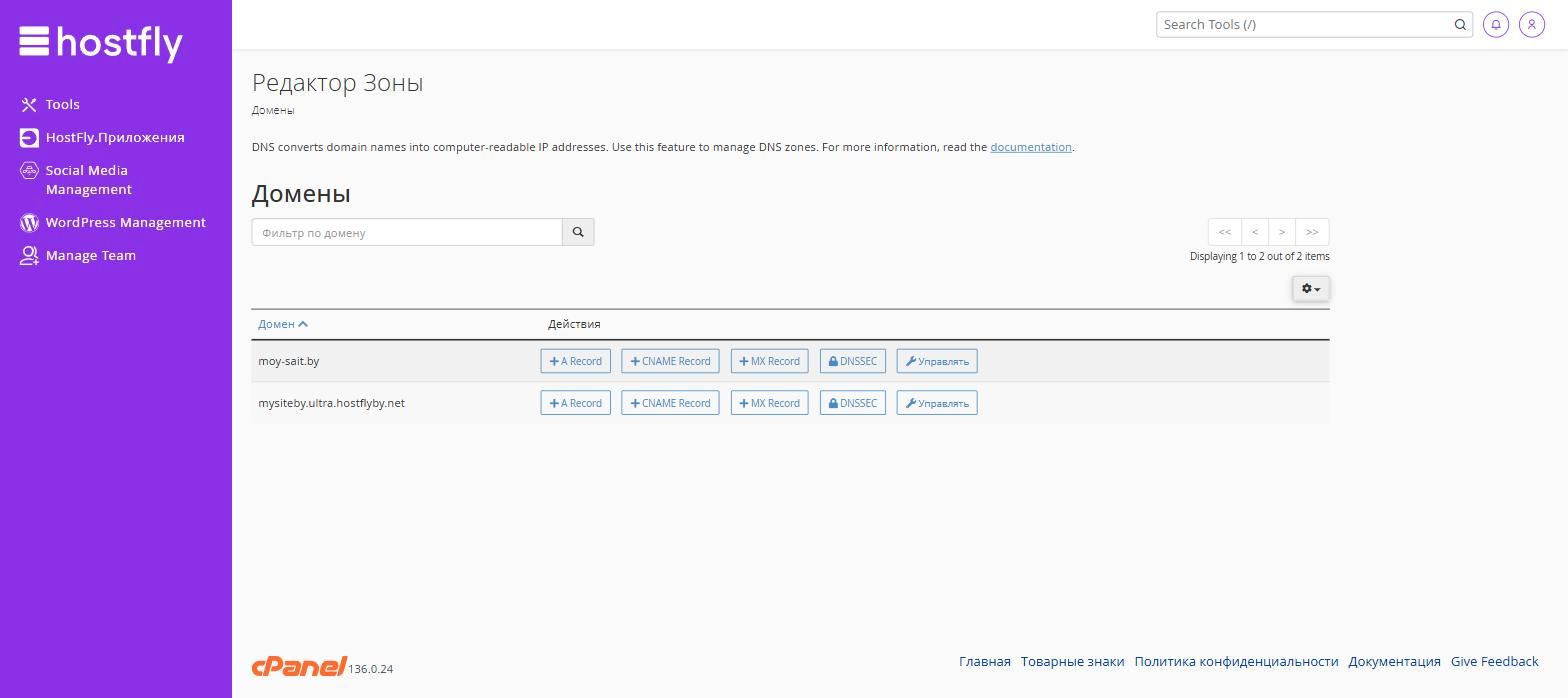1568x698 pixels.
Task: Add CNAME Record for moy-sait.by
Action: [670, 361]
